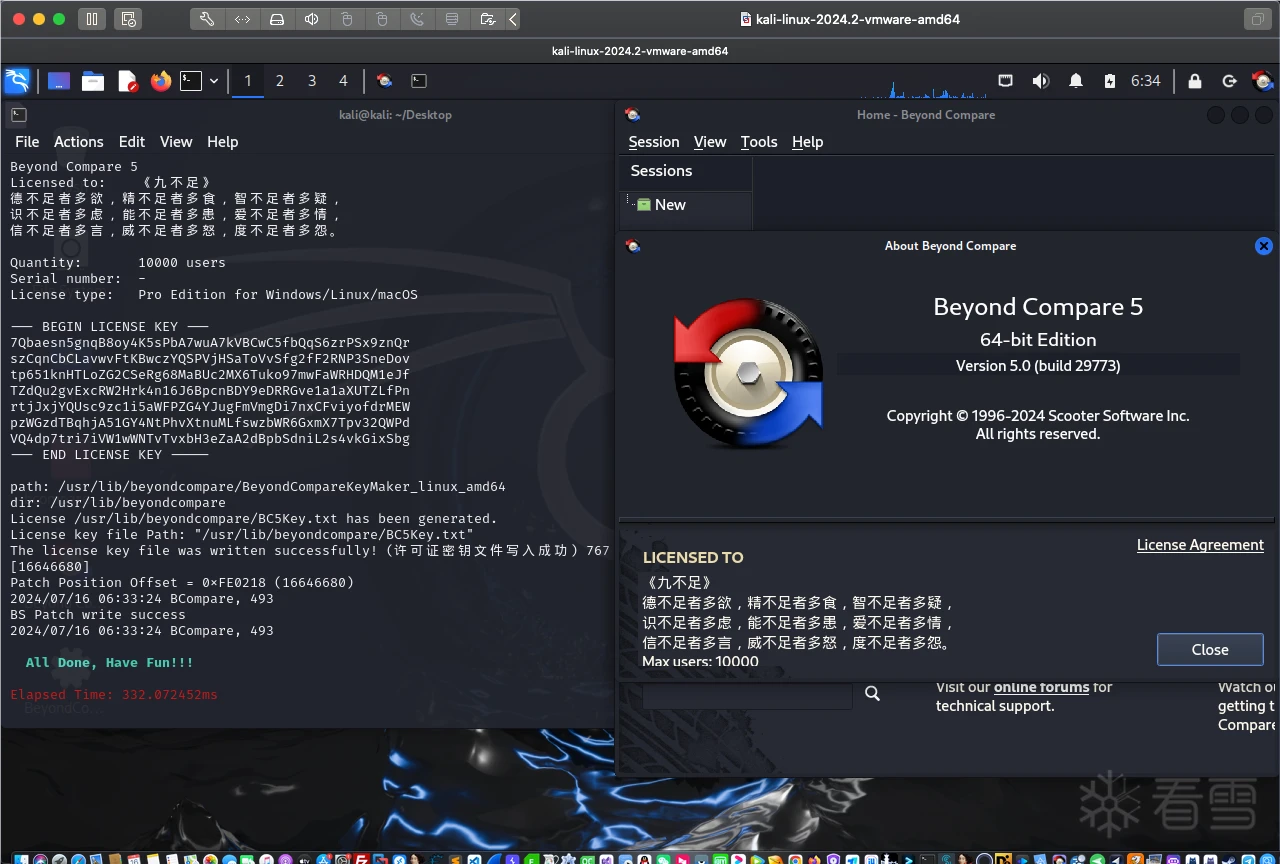Collapse the VMware device toolbar chevron
1280x864 pixels.
pos(513,19)
